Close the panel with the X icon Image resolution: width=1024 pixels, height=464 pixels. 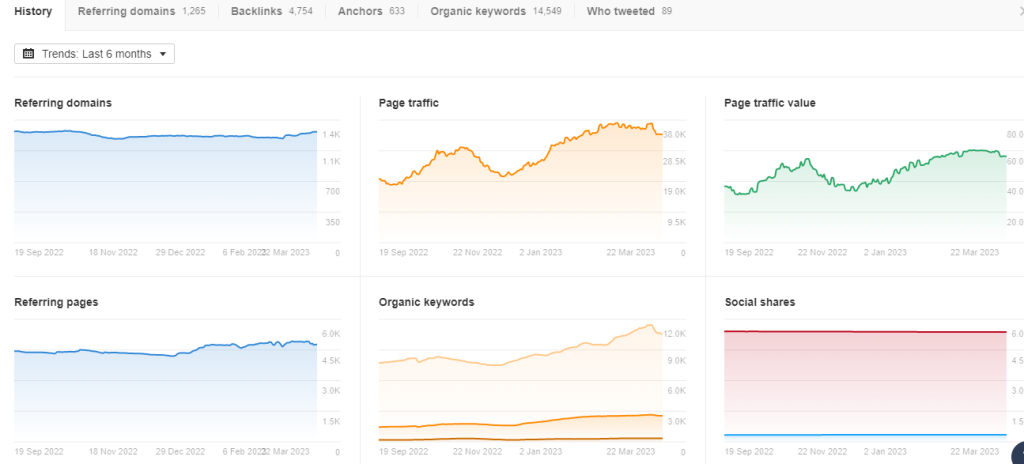pos(1020,11)
